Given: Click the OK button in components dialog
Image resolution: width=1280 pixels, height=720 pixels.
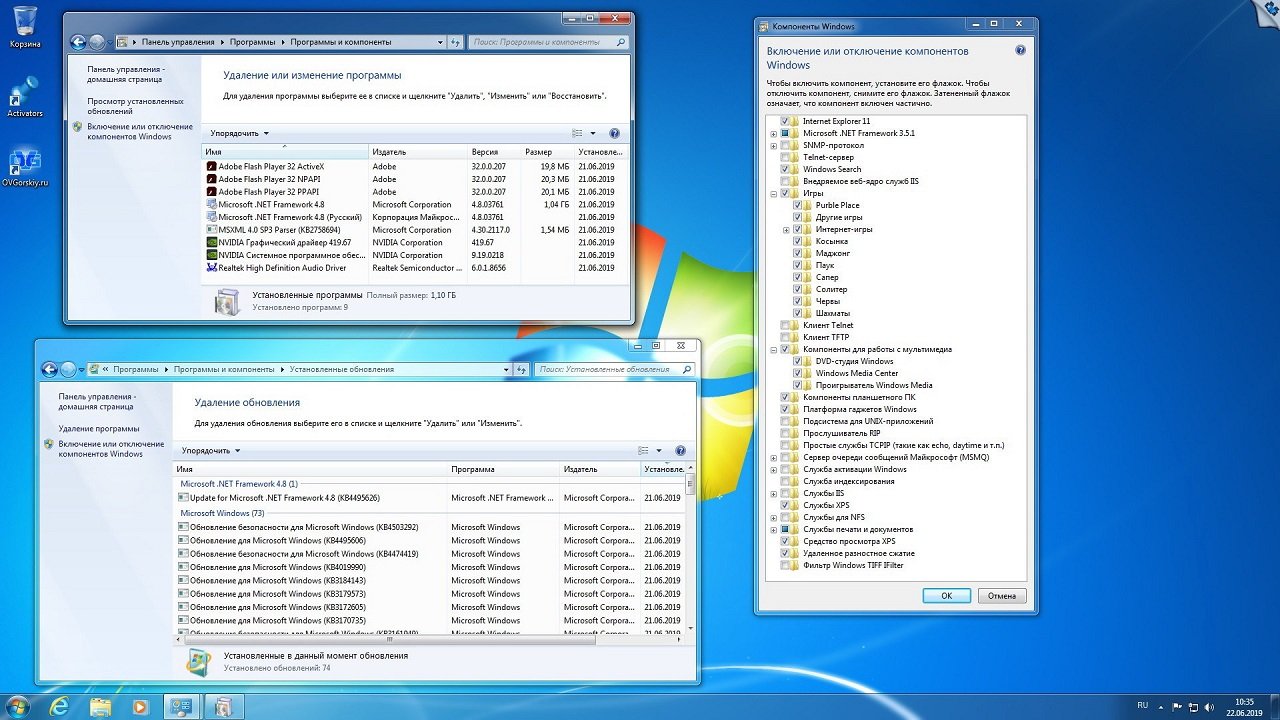Looking at the screenshot, I should 946,596.
